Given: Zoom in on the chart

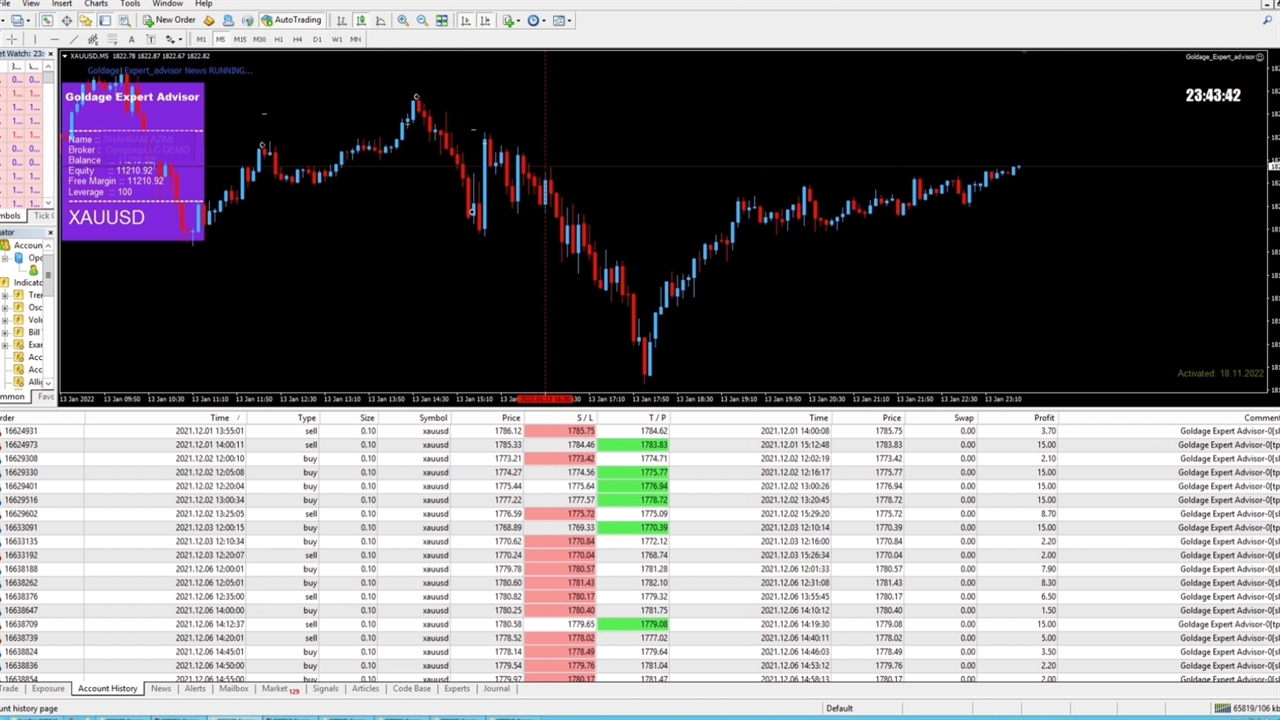Looking at the screenshot, I should (x=403, y=20).
